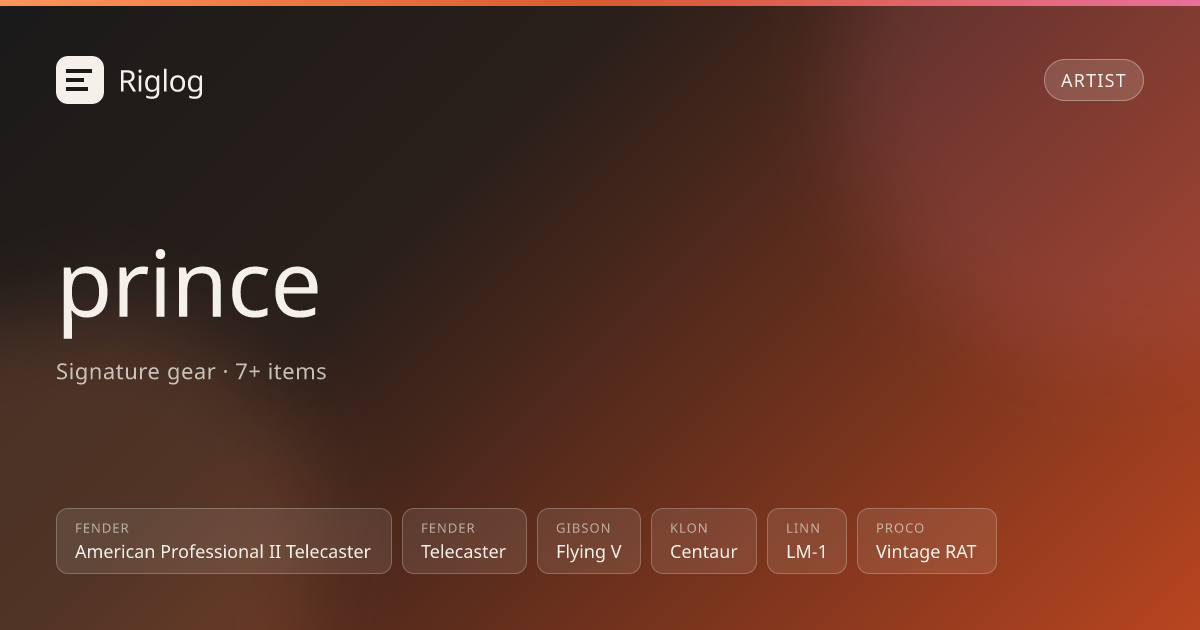Click the Riglog logo icon
This screenshot has width=1200, height=630.
[80, 80]
